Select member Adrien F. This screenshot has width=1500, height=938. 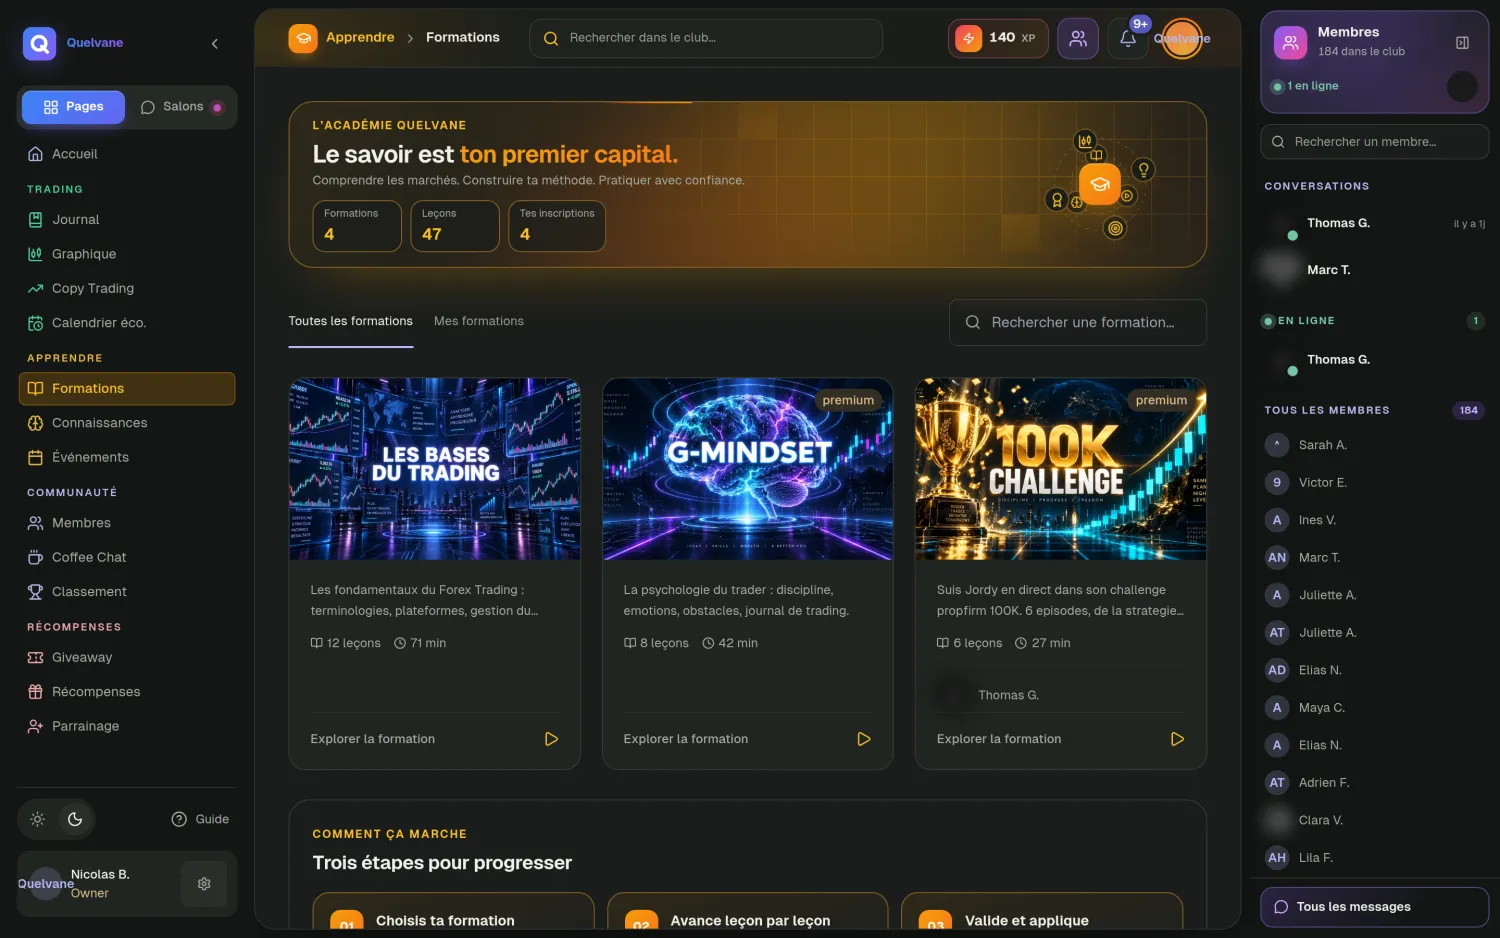click(x=1375, y=783)
